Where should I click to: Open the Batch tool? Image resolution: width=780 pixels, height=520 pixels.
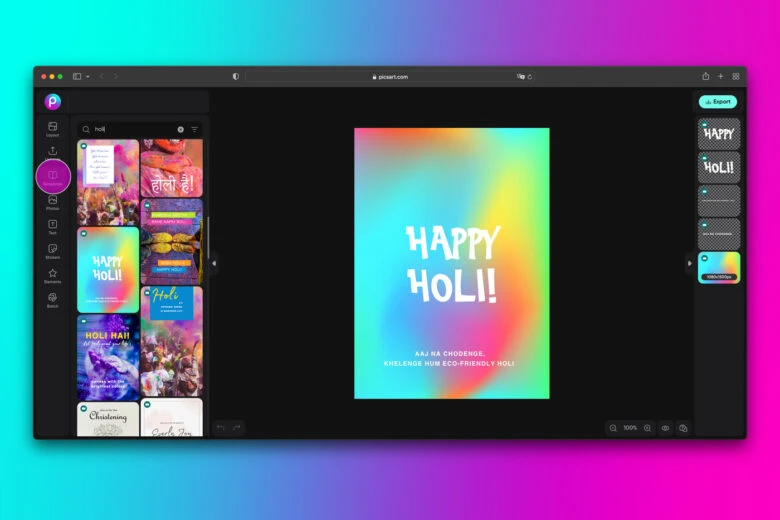pos(53,299)
